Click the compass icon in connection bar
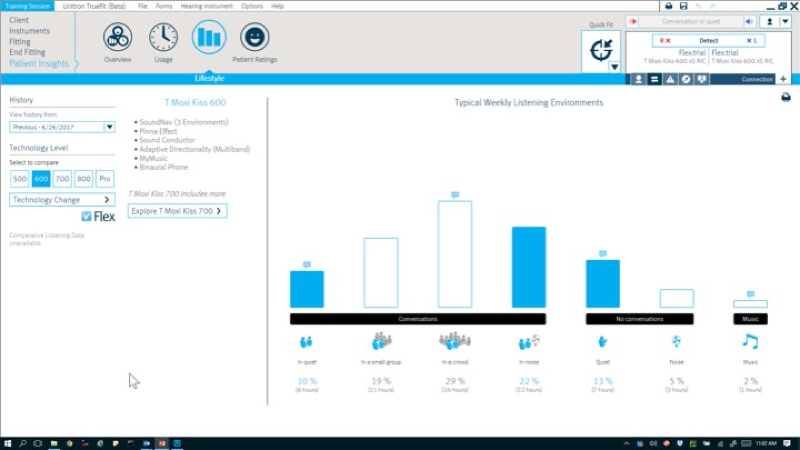 pos(686,79)
